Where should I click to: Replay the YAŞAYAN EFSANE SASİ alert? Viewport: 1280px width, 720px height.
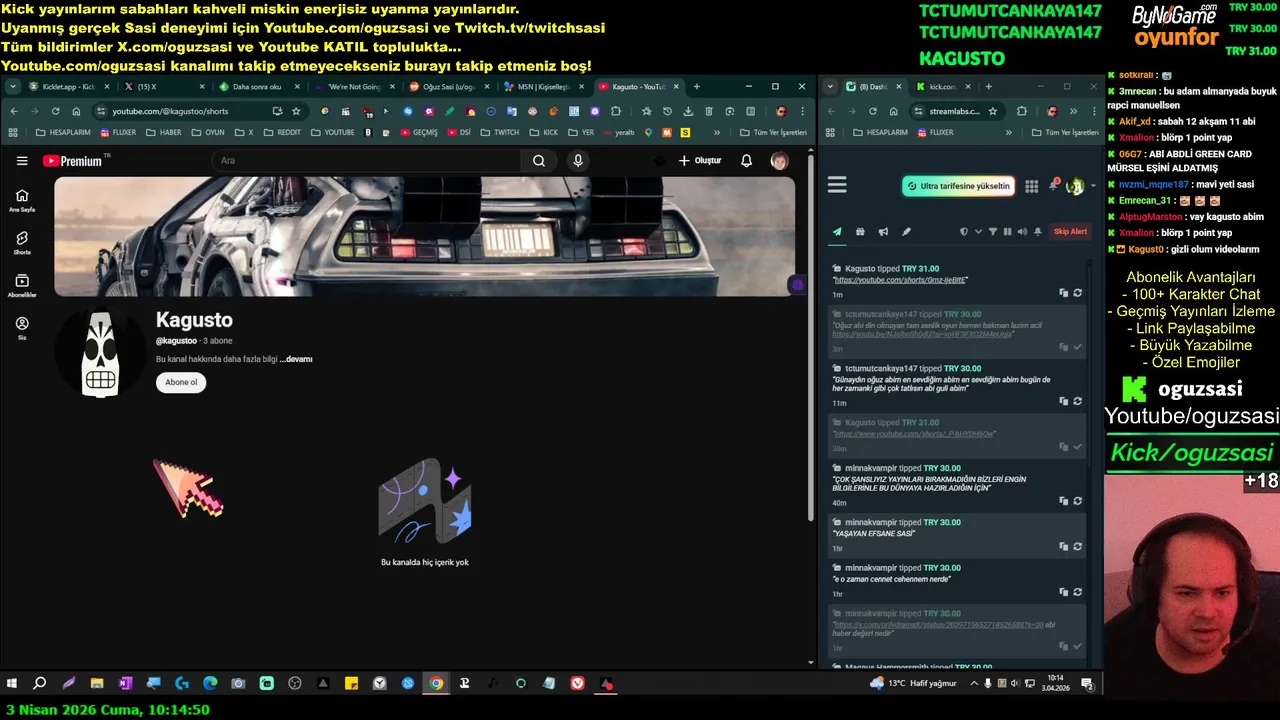(x=1077, y=547)
